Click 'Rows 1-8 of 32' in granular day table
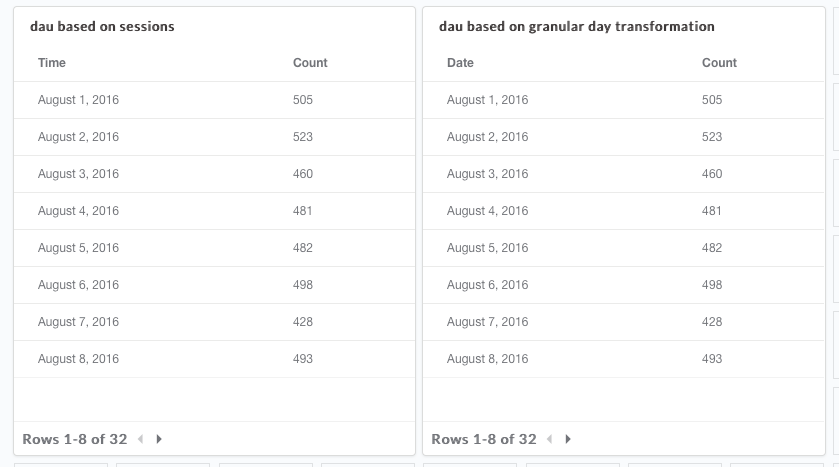 (484, 439)
